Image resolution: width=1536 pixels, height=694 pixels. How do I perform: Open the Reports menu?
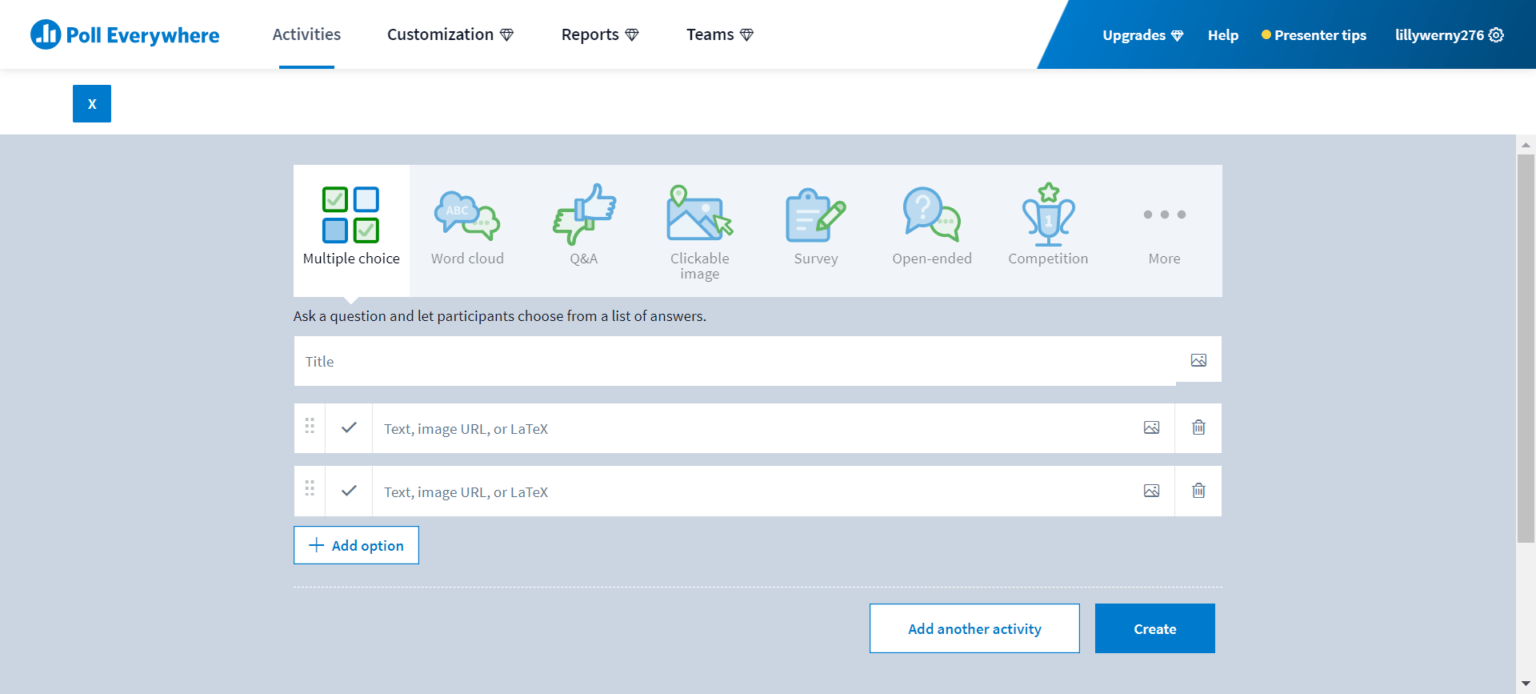pyautogui.click(x=600, y=35)
